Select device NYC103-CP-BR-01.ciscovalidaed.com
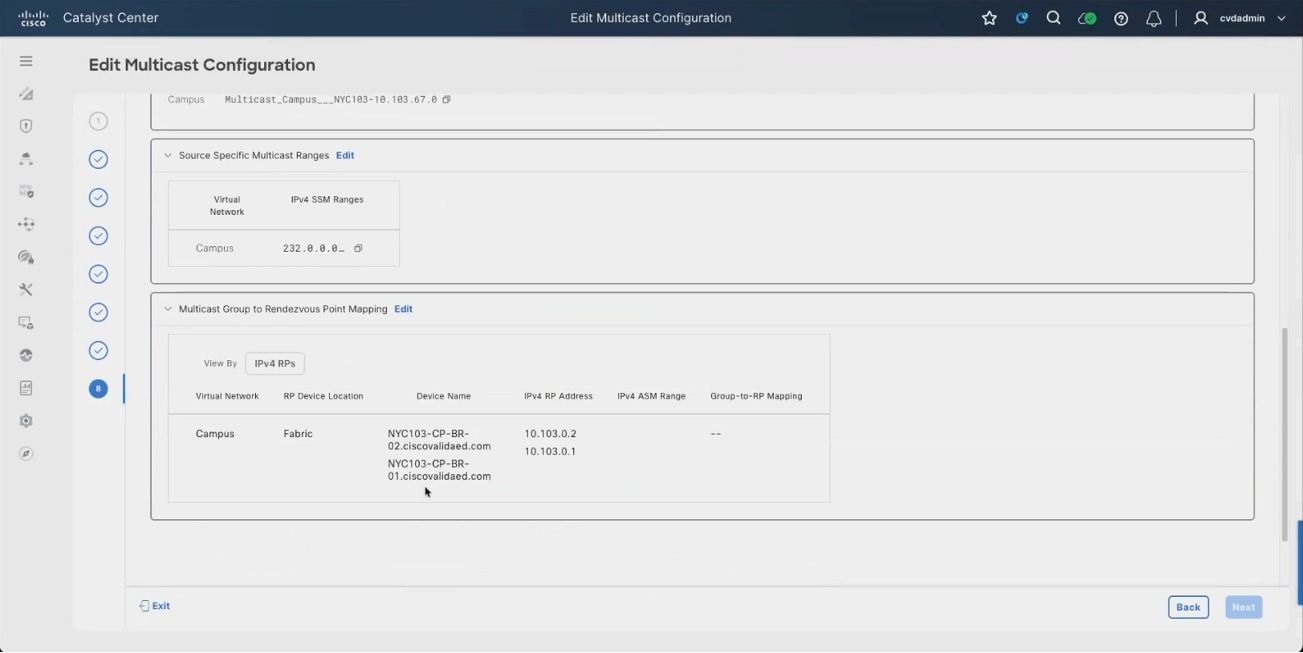This screenshot has height=653, width=1303. coord(439,470)
